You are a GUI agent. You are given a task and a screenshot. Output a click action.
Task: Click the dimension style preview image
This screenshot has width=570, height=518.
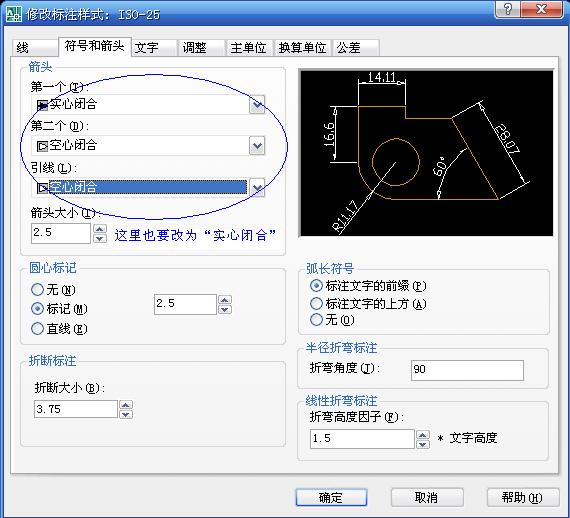pos(426,153)
